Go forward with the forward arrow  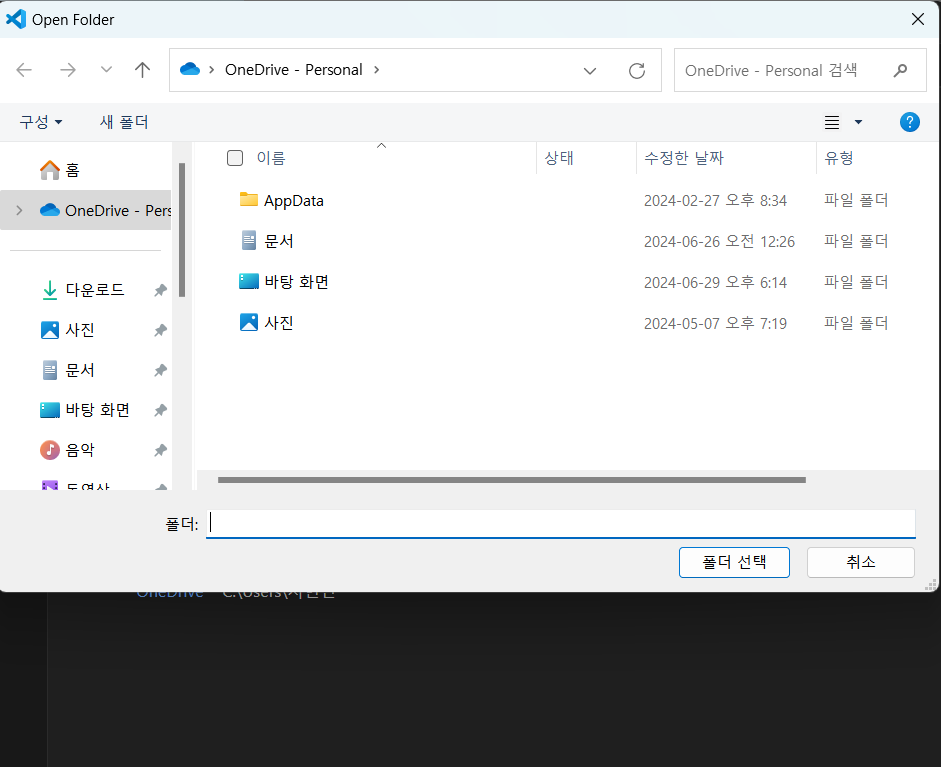68,70
